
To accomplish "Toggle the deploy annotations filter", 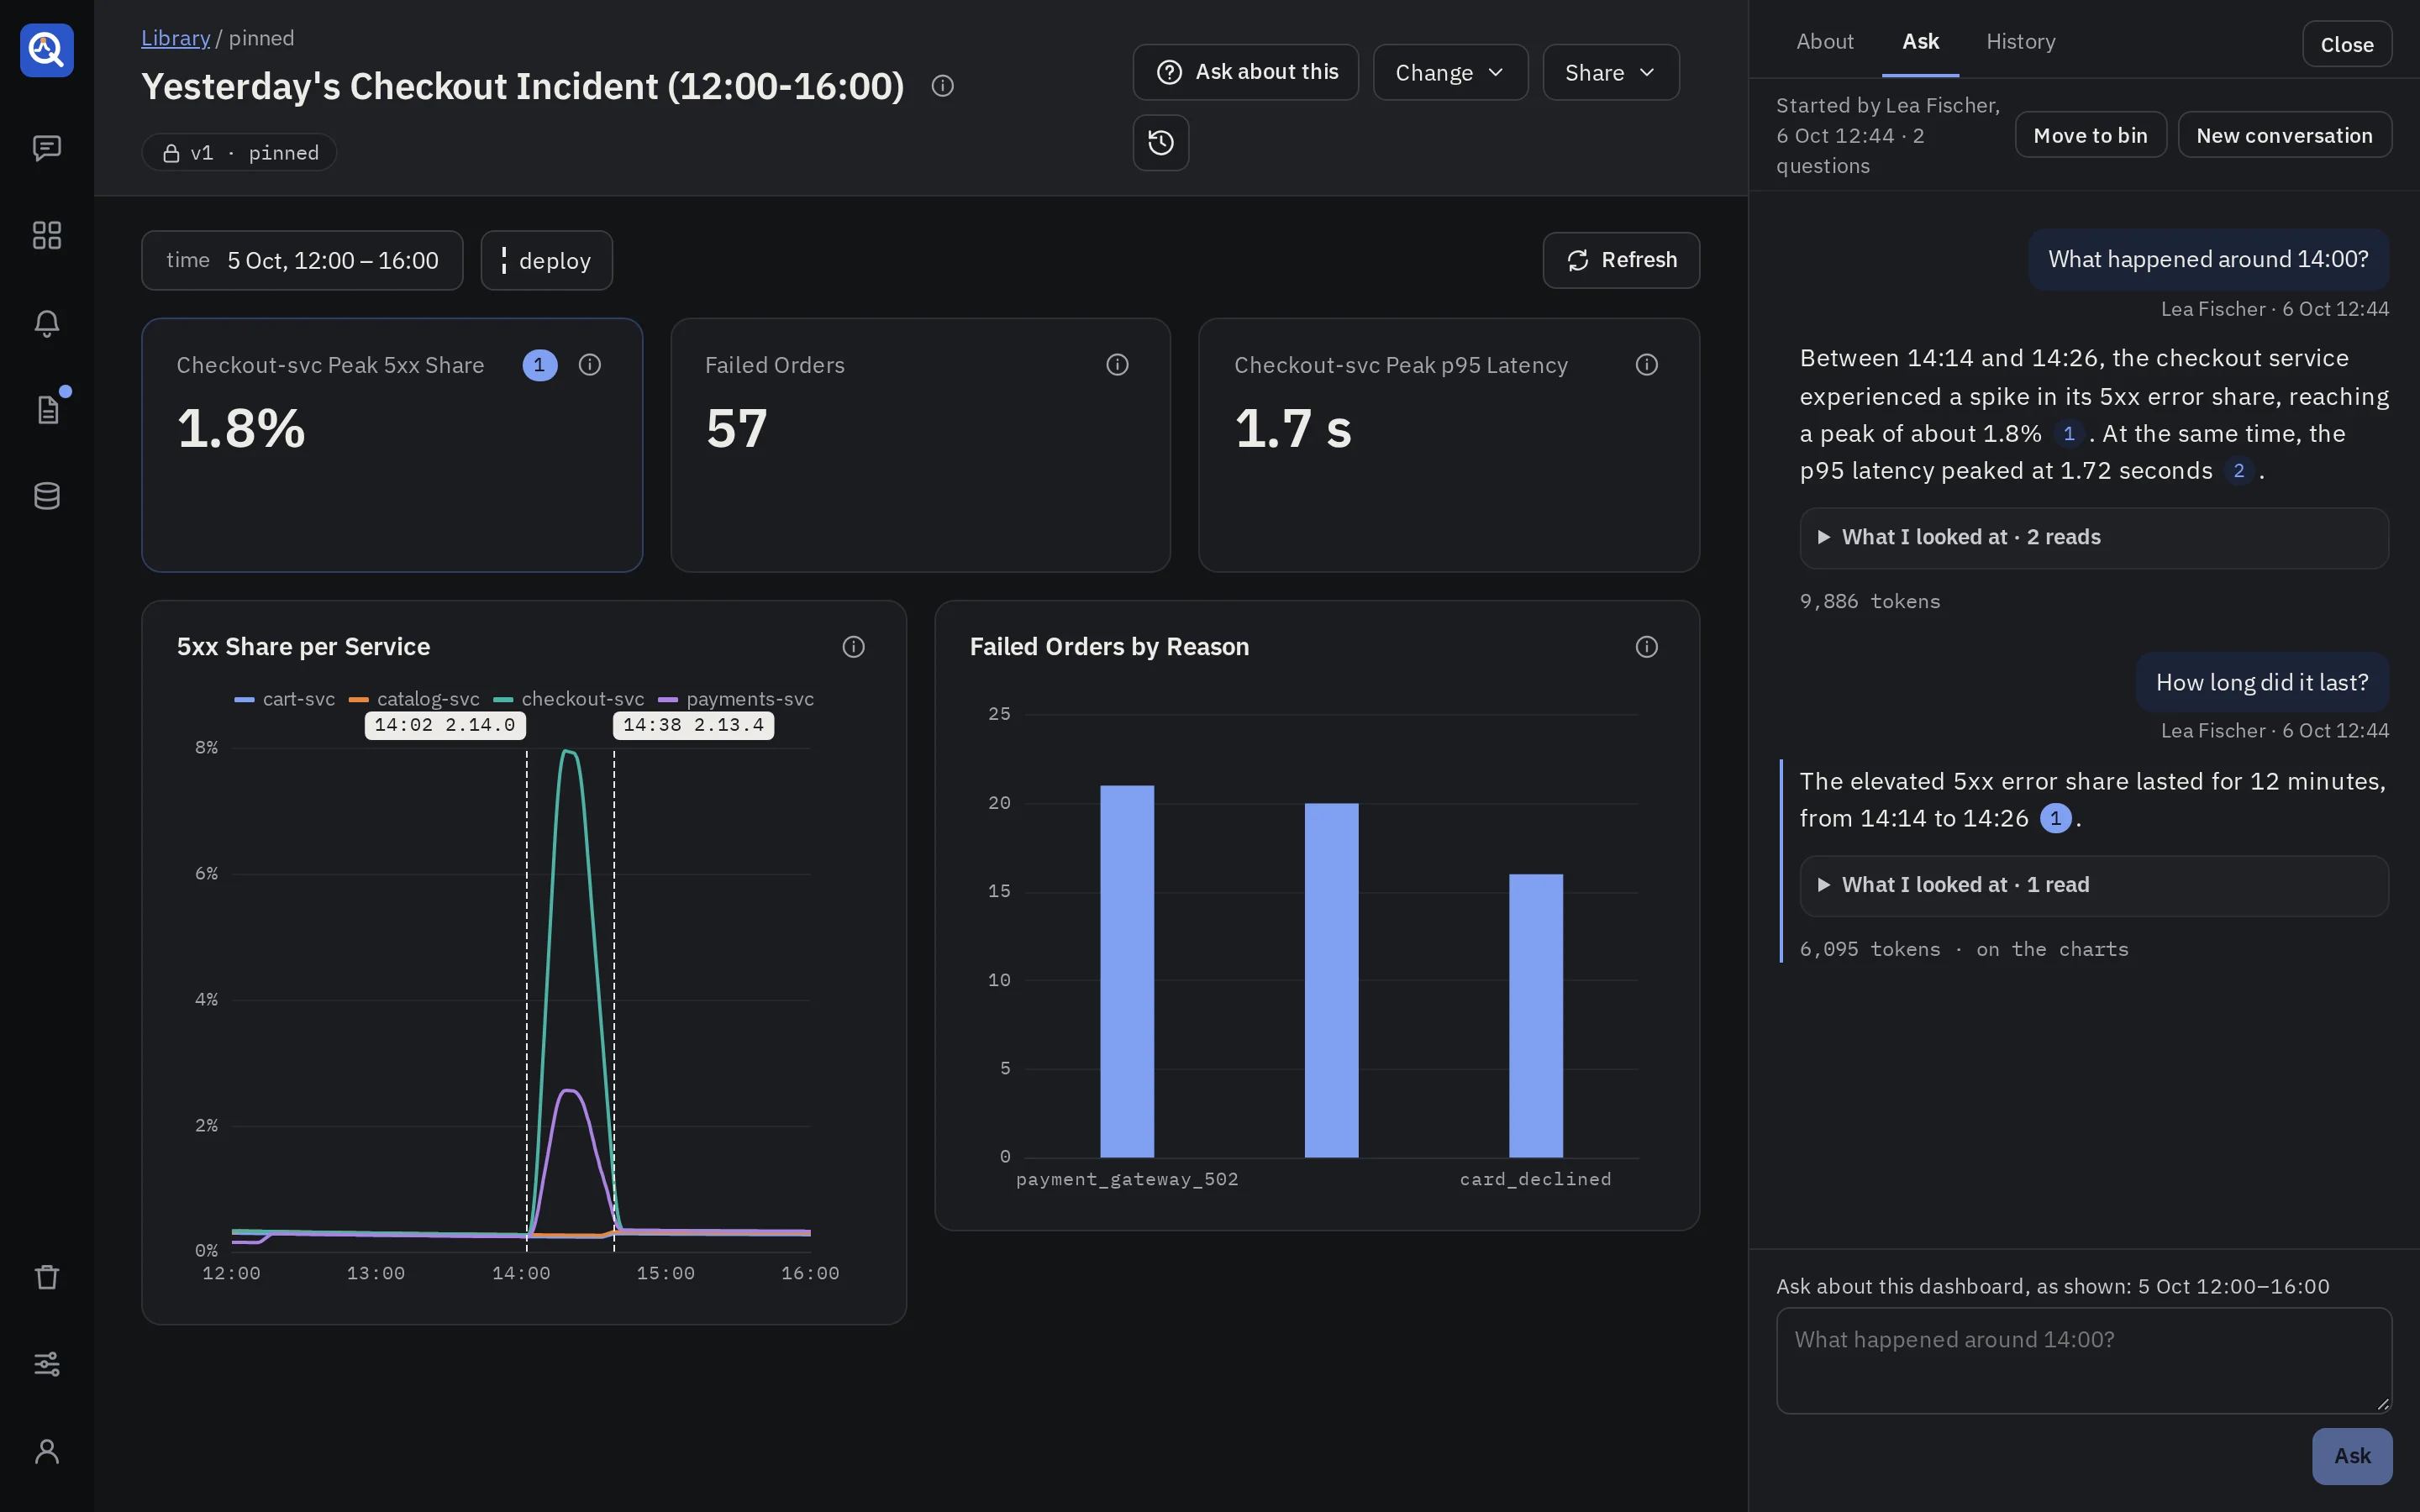I will (x=546, y=261).
